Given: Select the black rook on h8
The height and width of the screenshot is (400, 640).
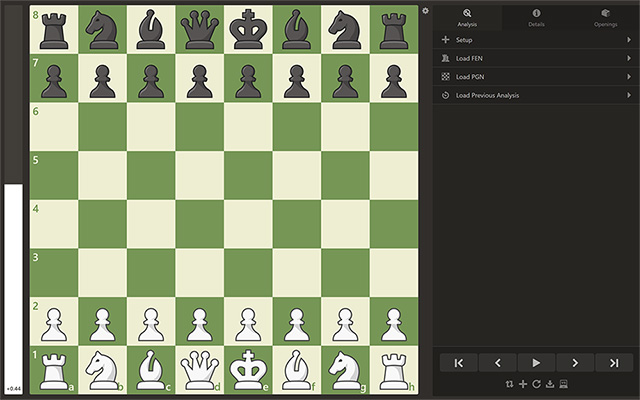Looking at the screenshot, I should pyautogui.click(x=394, y=29).
